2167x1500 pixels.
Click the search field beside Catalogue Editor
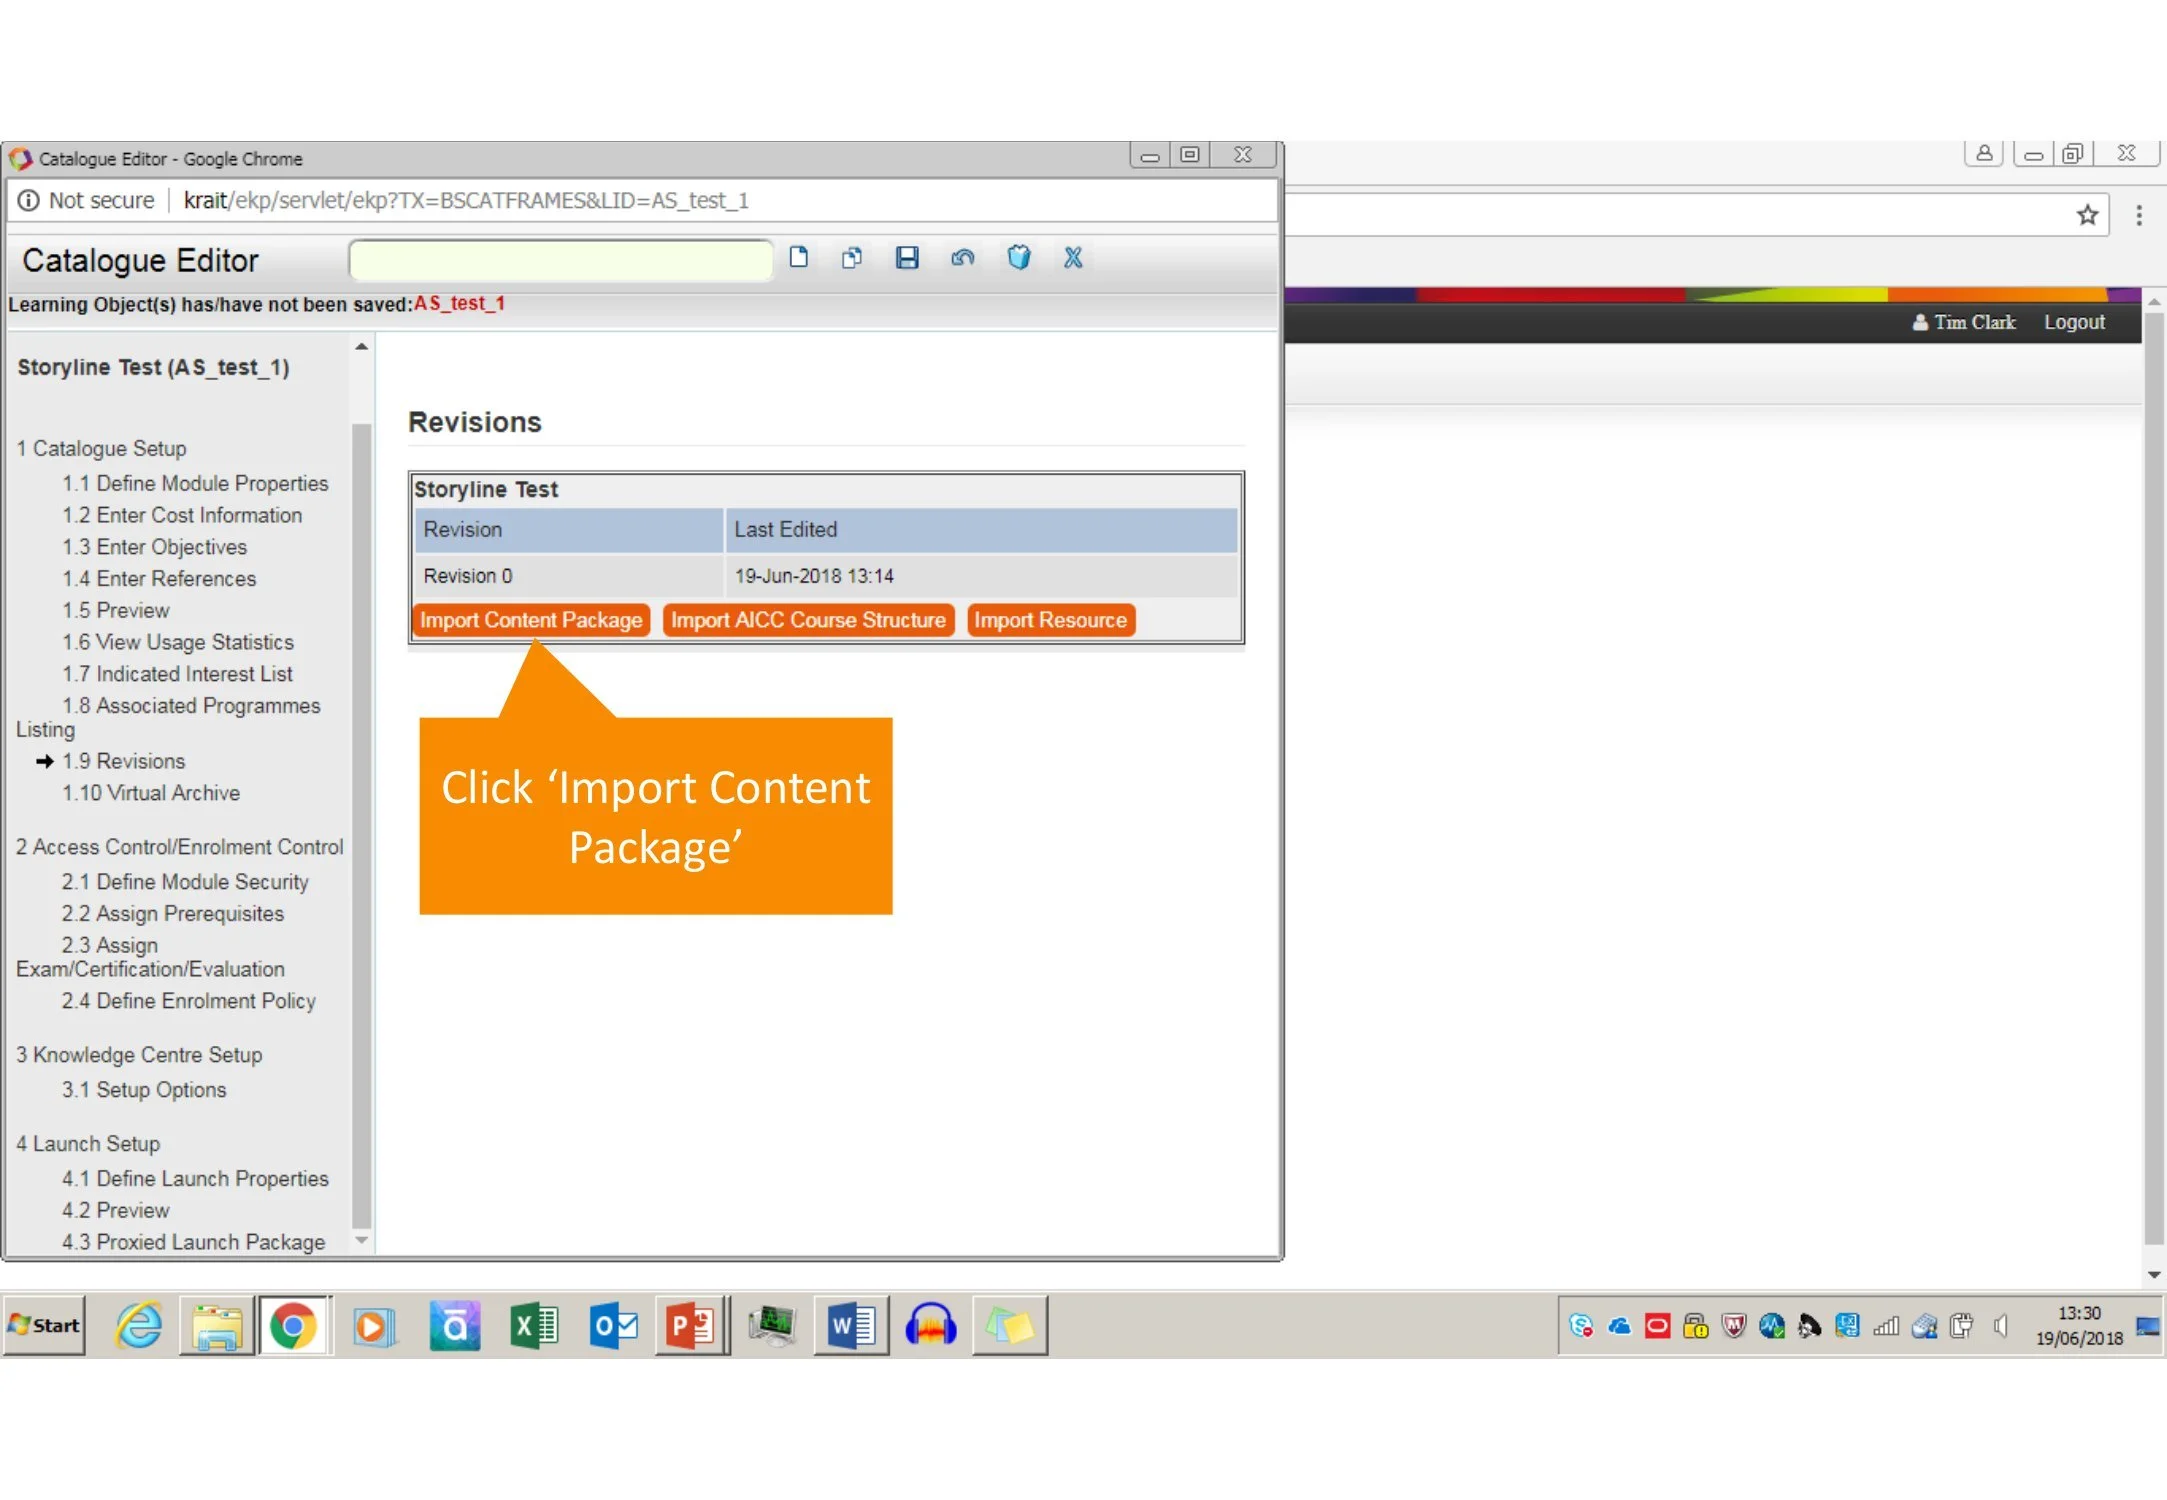(x=560, y=260)
